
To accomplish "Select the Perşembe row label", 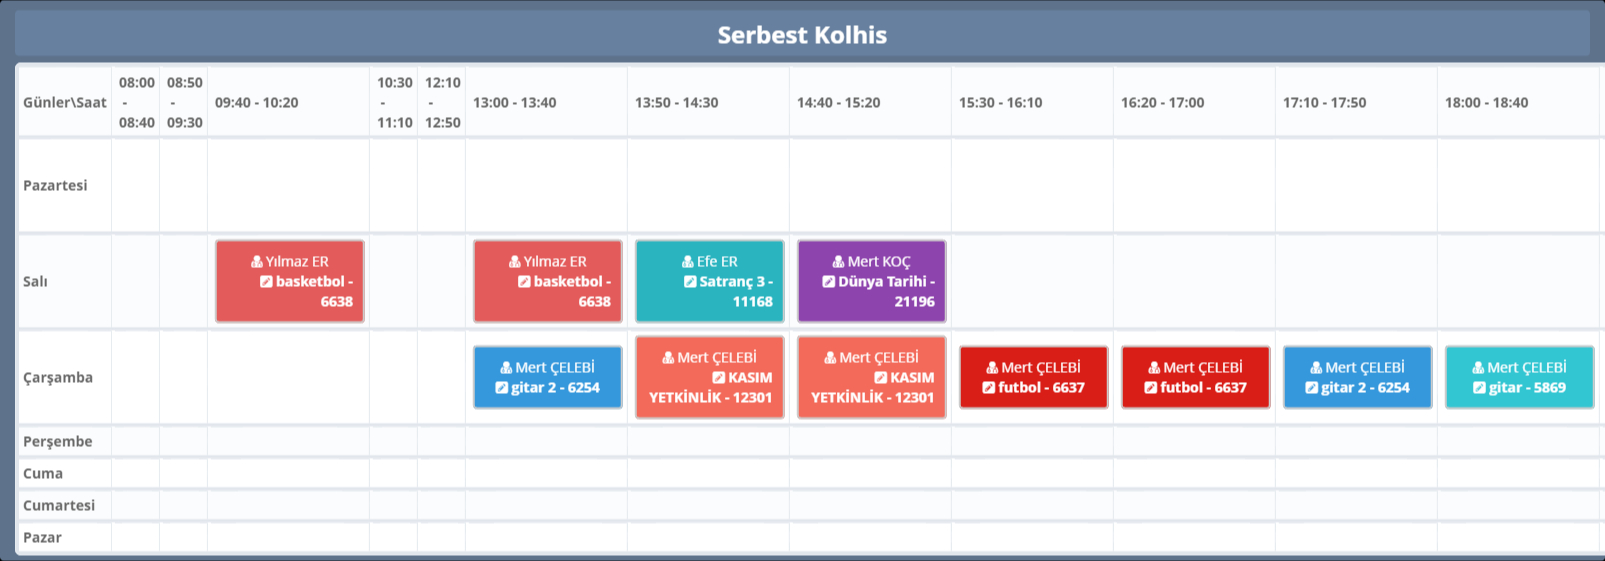I will point(57,441).
